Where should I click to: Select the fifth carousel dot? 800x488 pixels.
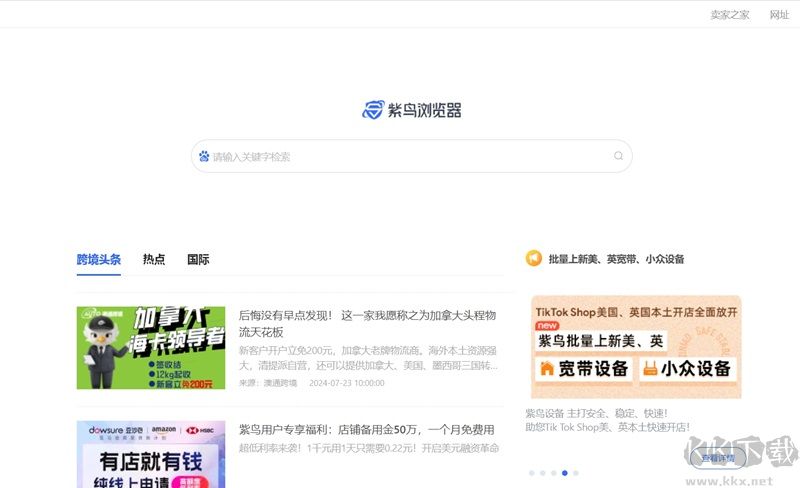point(576,473)
